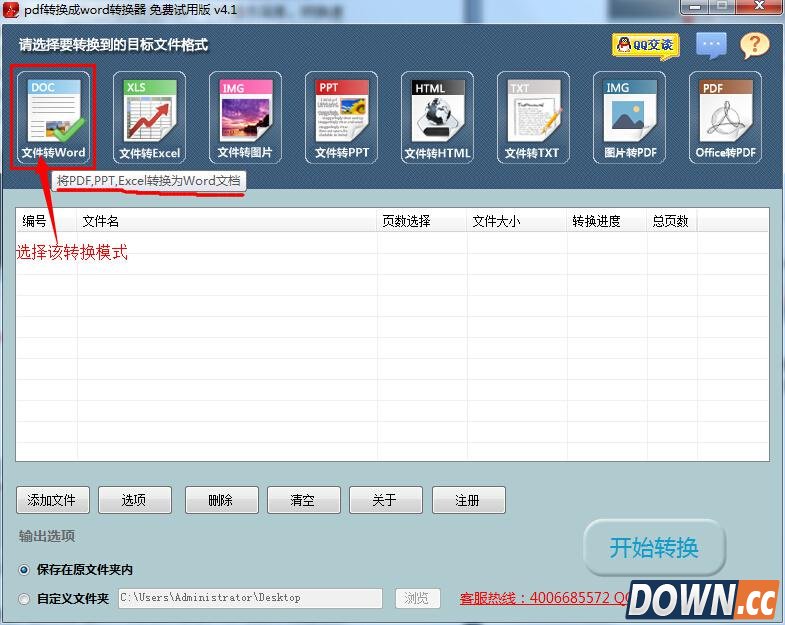Open the 选项 settings button
The width and height of the screenshot is (785, 625).
pyautogui.click(x=135, y=500)
